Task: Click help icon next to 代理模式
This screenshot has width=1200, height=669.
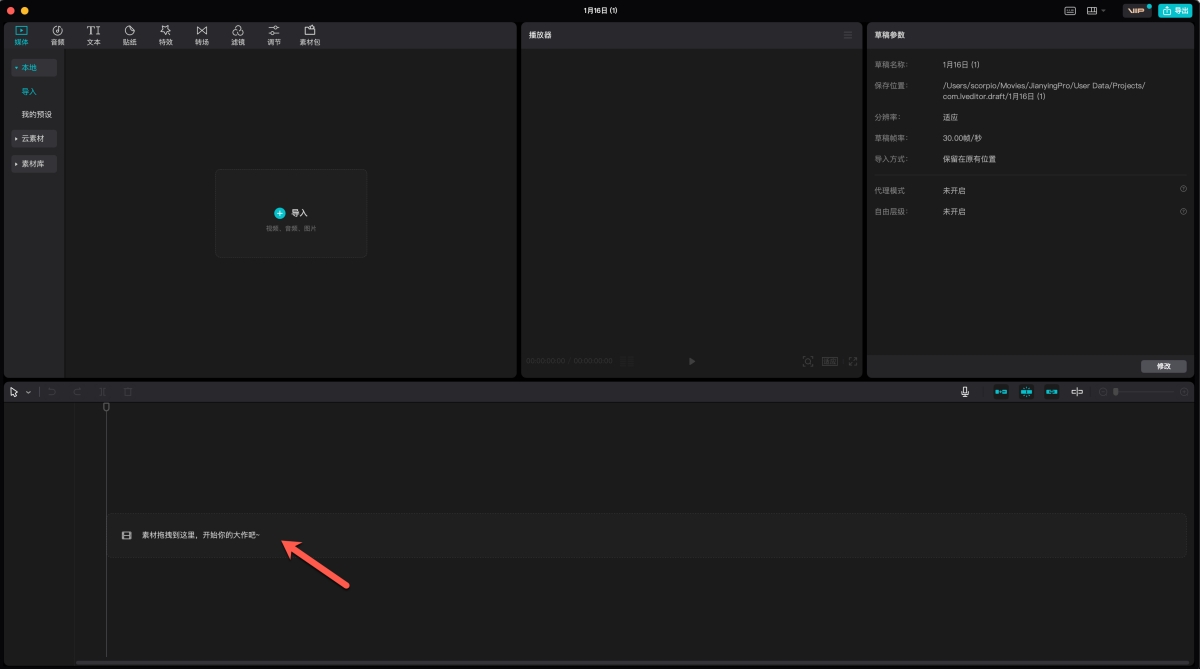Action: click(1183, 189)
